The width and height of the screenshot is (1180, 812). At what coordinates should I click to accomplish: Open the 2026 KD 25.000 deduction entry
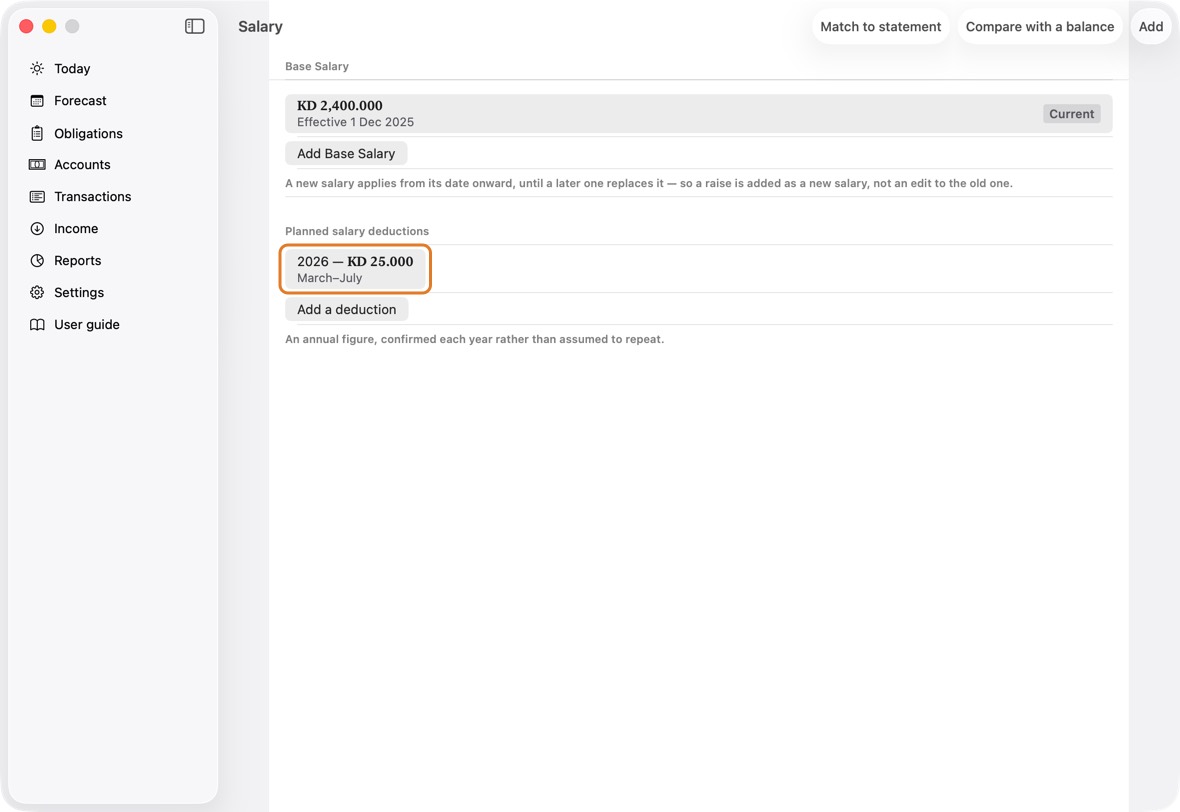click(355, 269)
